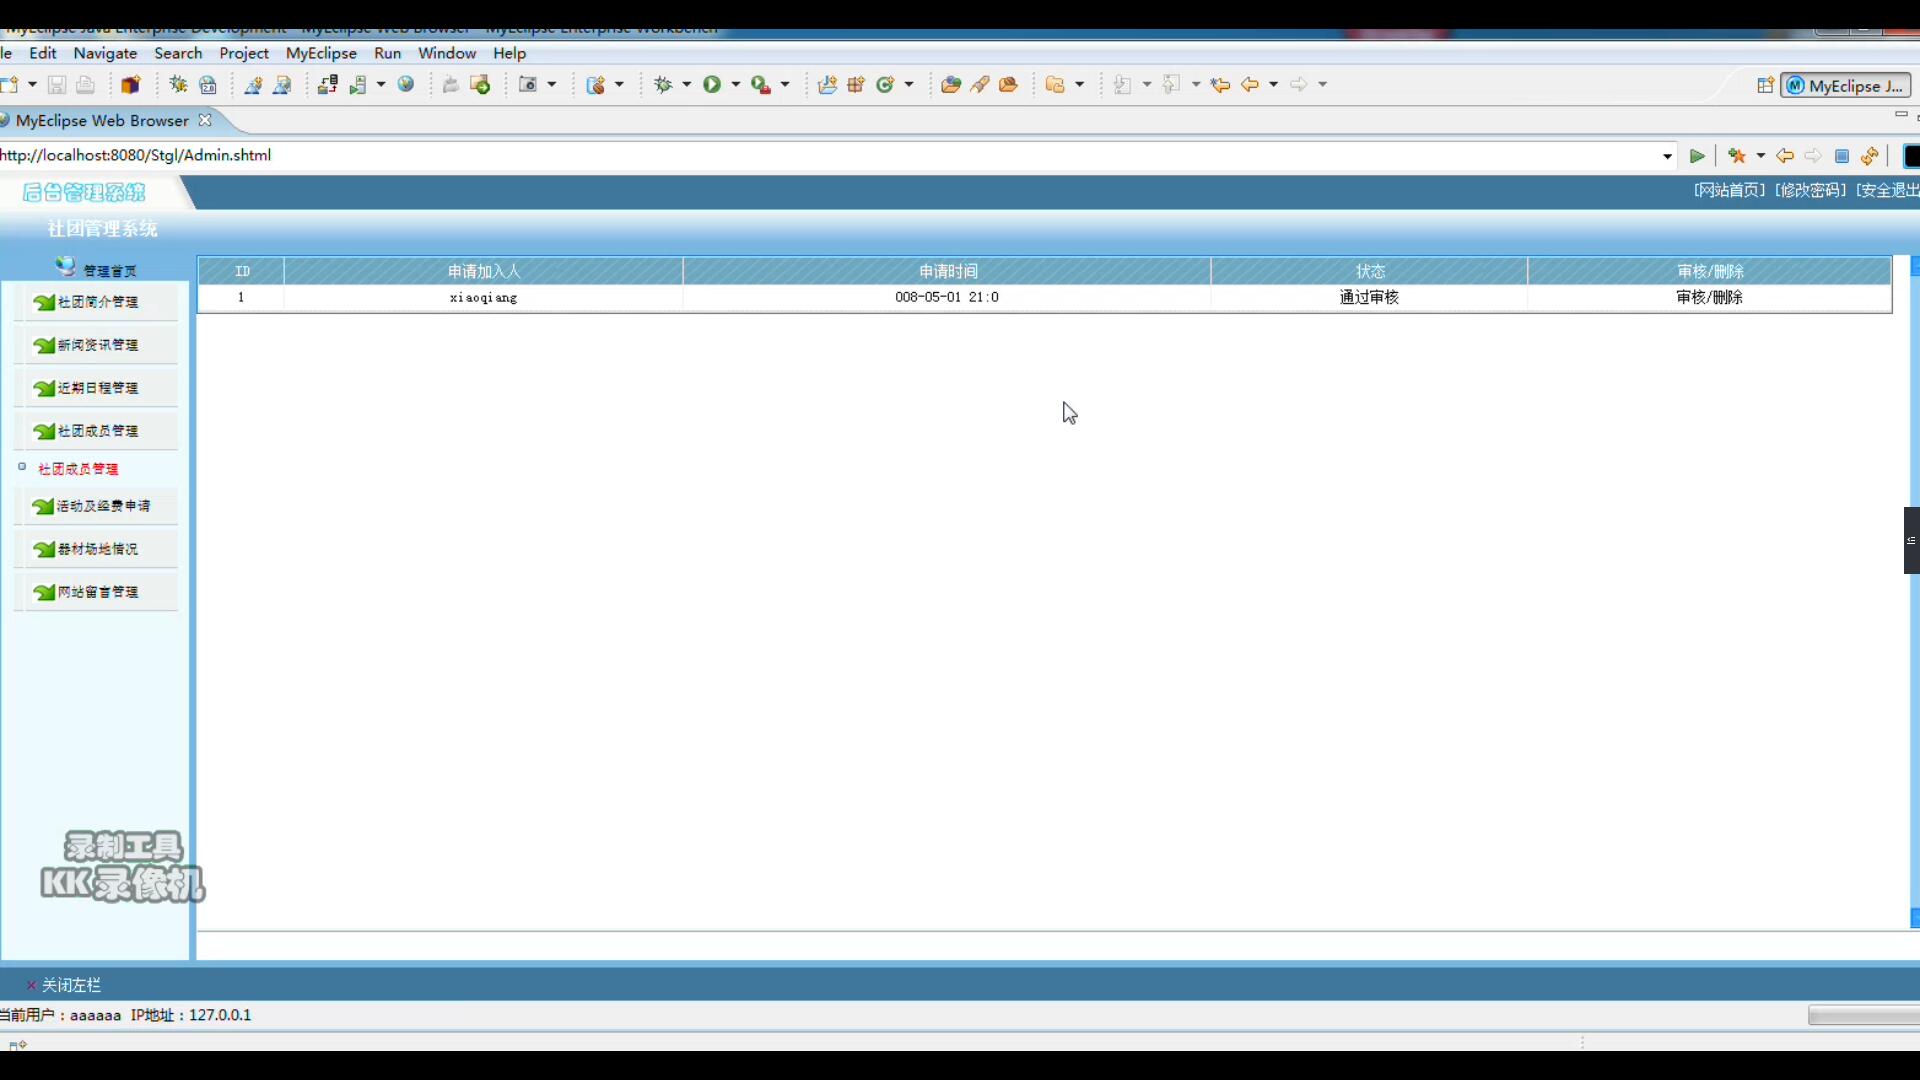1920x1080 pixels.
Task: Open the MyEclipse menu
Action: (321, 53)
